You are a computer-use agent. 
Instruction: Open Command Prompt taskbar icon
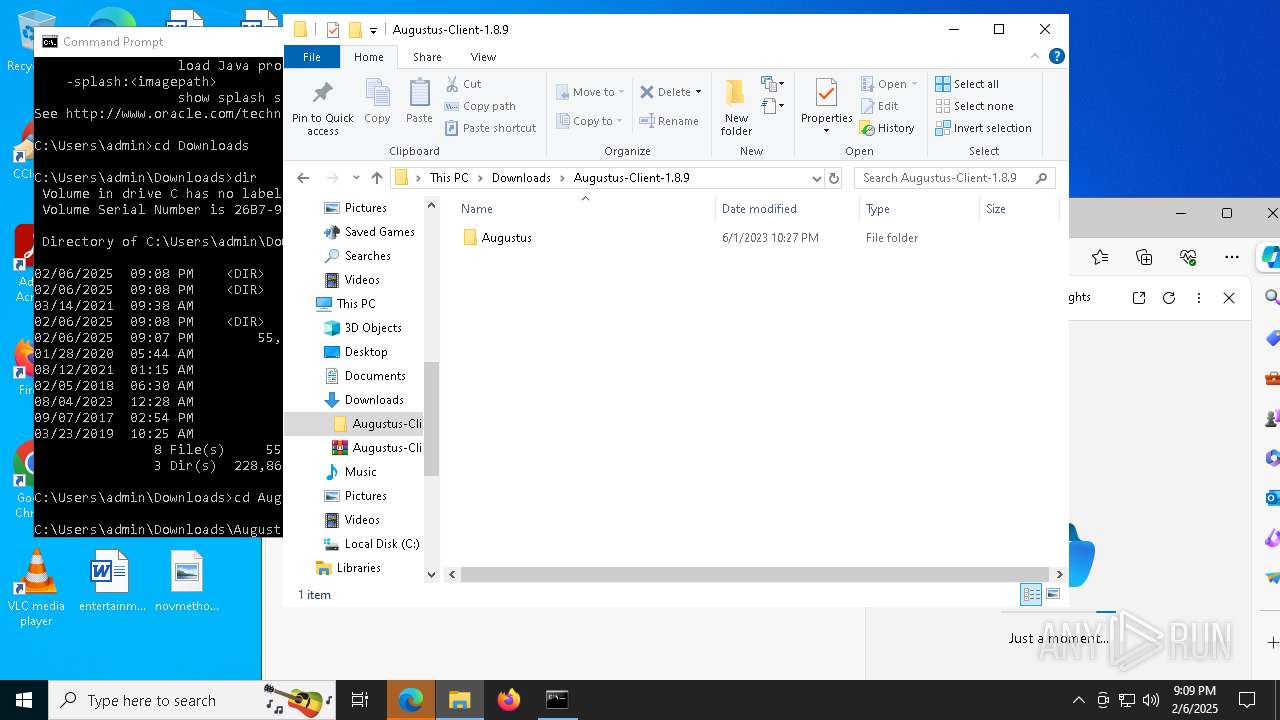click(x=557, y=700)
